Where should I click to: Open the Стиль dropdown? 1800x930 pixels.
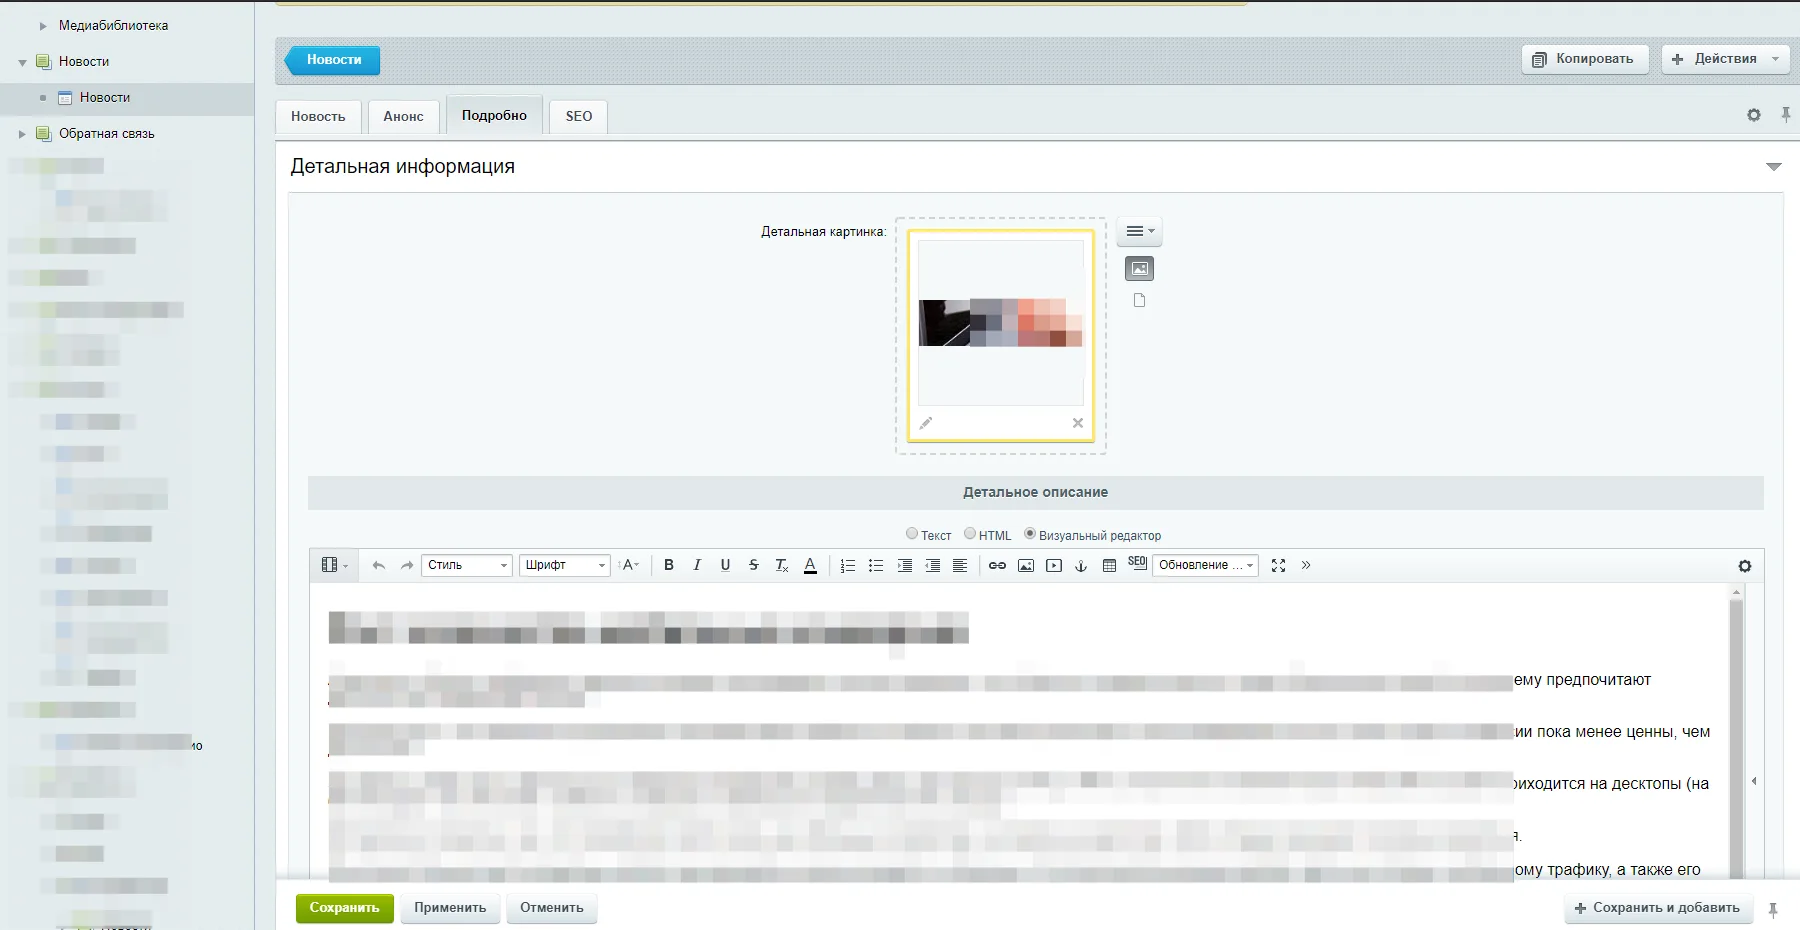pyautogui.click(x=467, y=565)
